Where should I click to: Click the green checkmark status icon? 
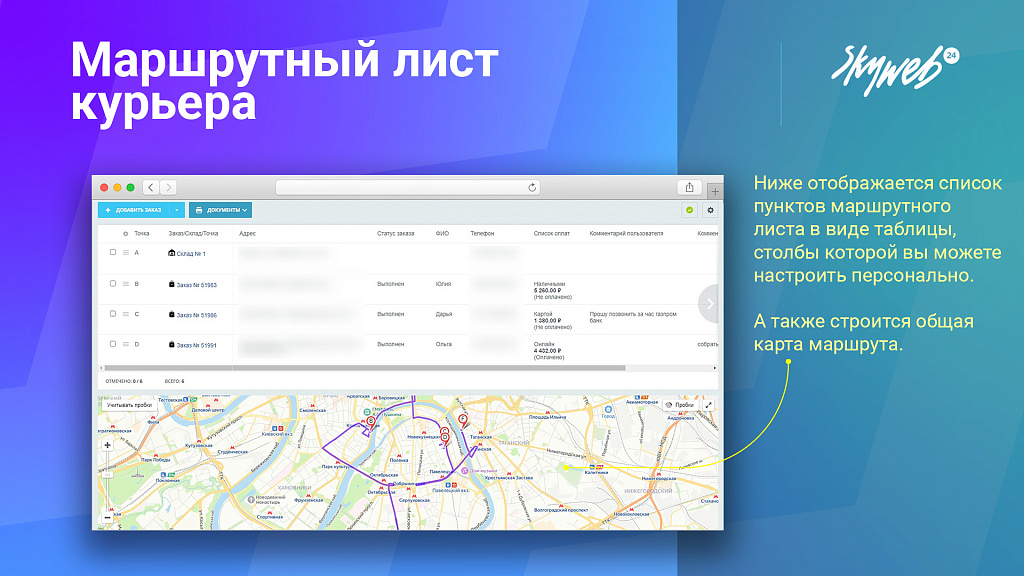point(690,211)
